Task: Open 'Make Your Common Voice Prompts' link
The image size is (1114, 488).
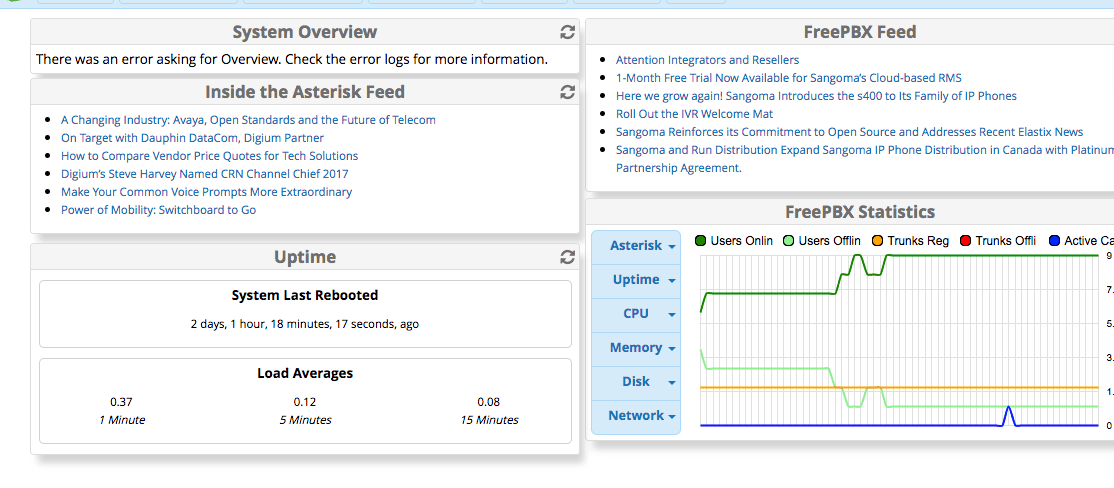Action: 206,192
